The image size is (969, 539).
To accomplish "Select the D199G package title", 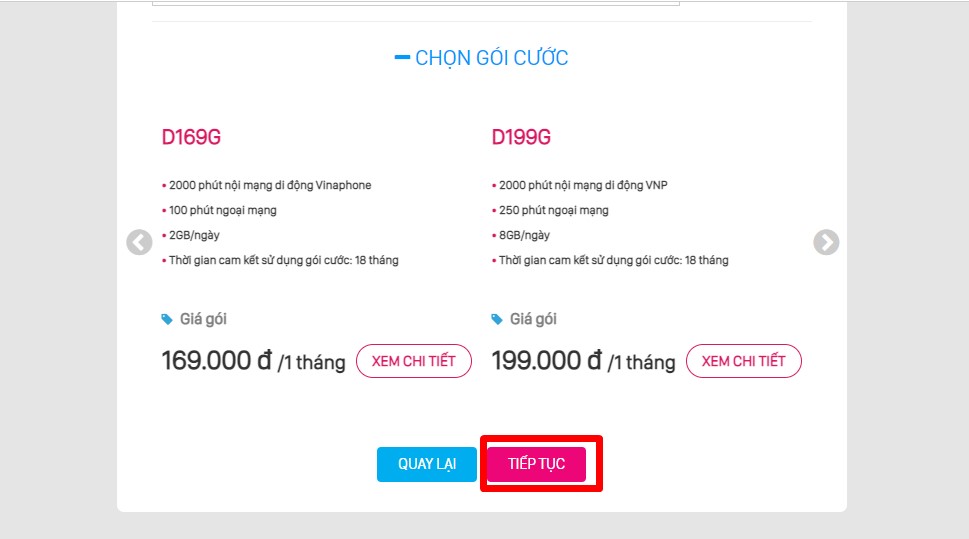I will pos(521,138).
